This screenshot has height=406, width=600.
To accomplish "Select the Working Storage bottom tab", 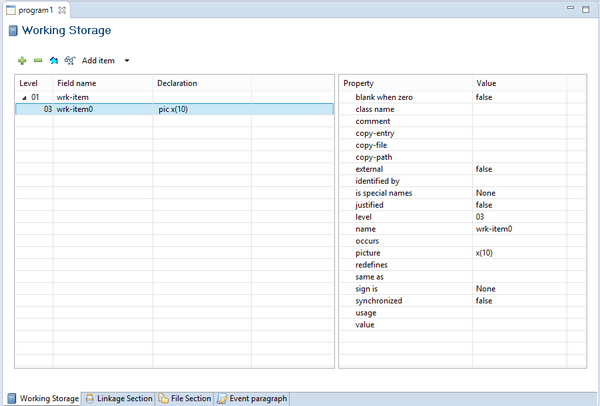I will 43,398.
